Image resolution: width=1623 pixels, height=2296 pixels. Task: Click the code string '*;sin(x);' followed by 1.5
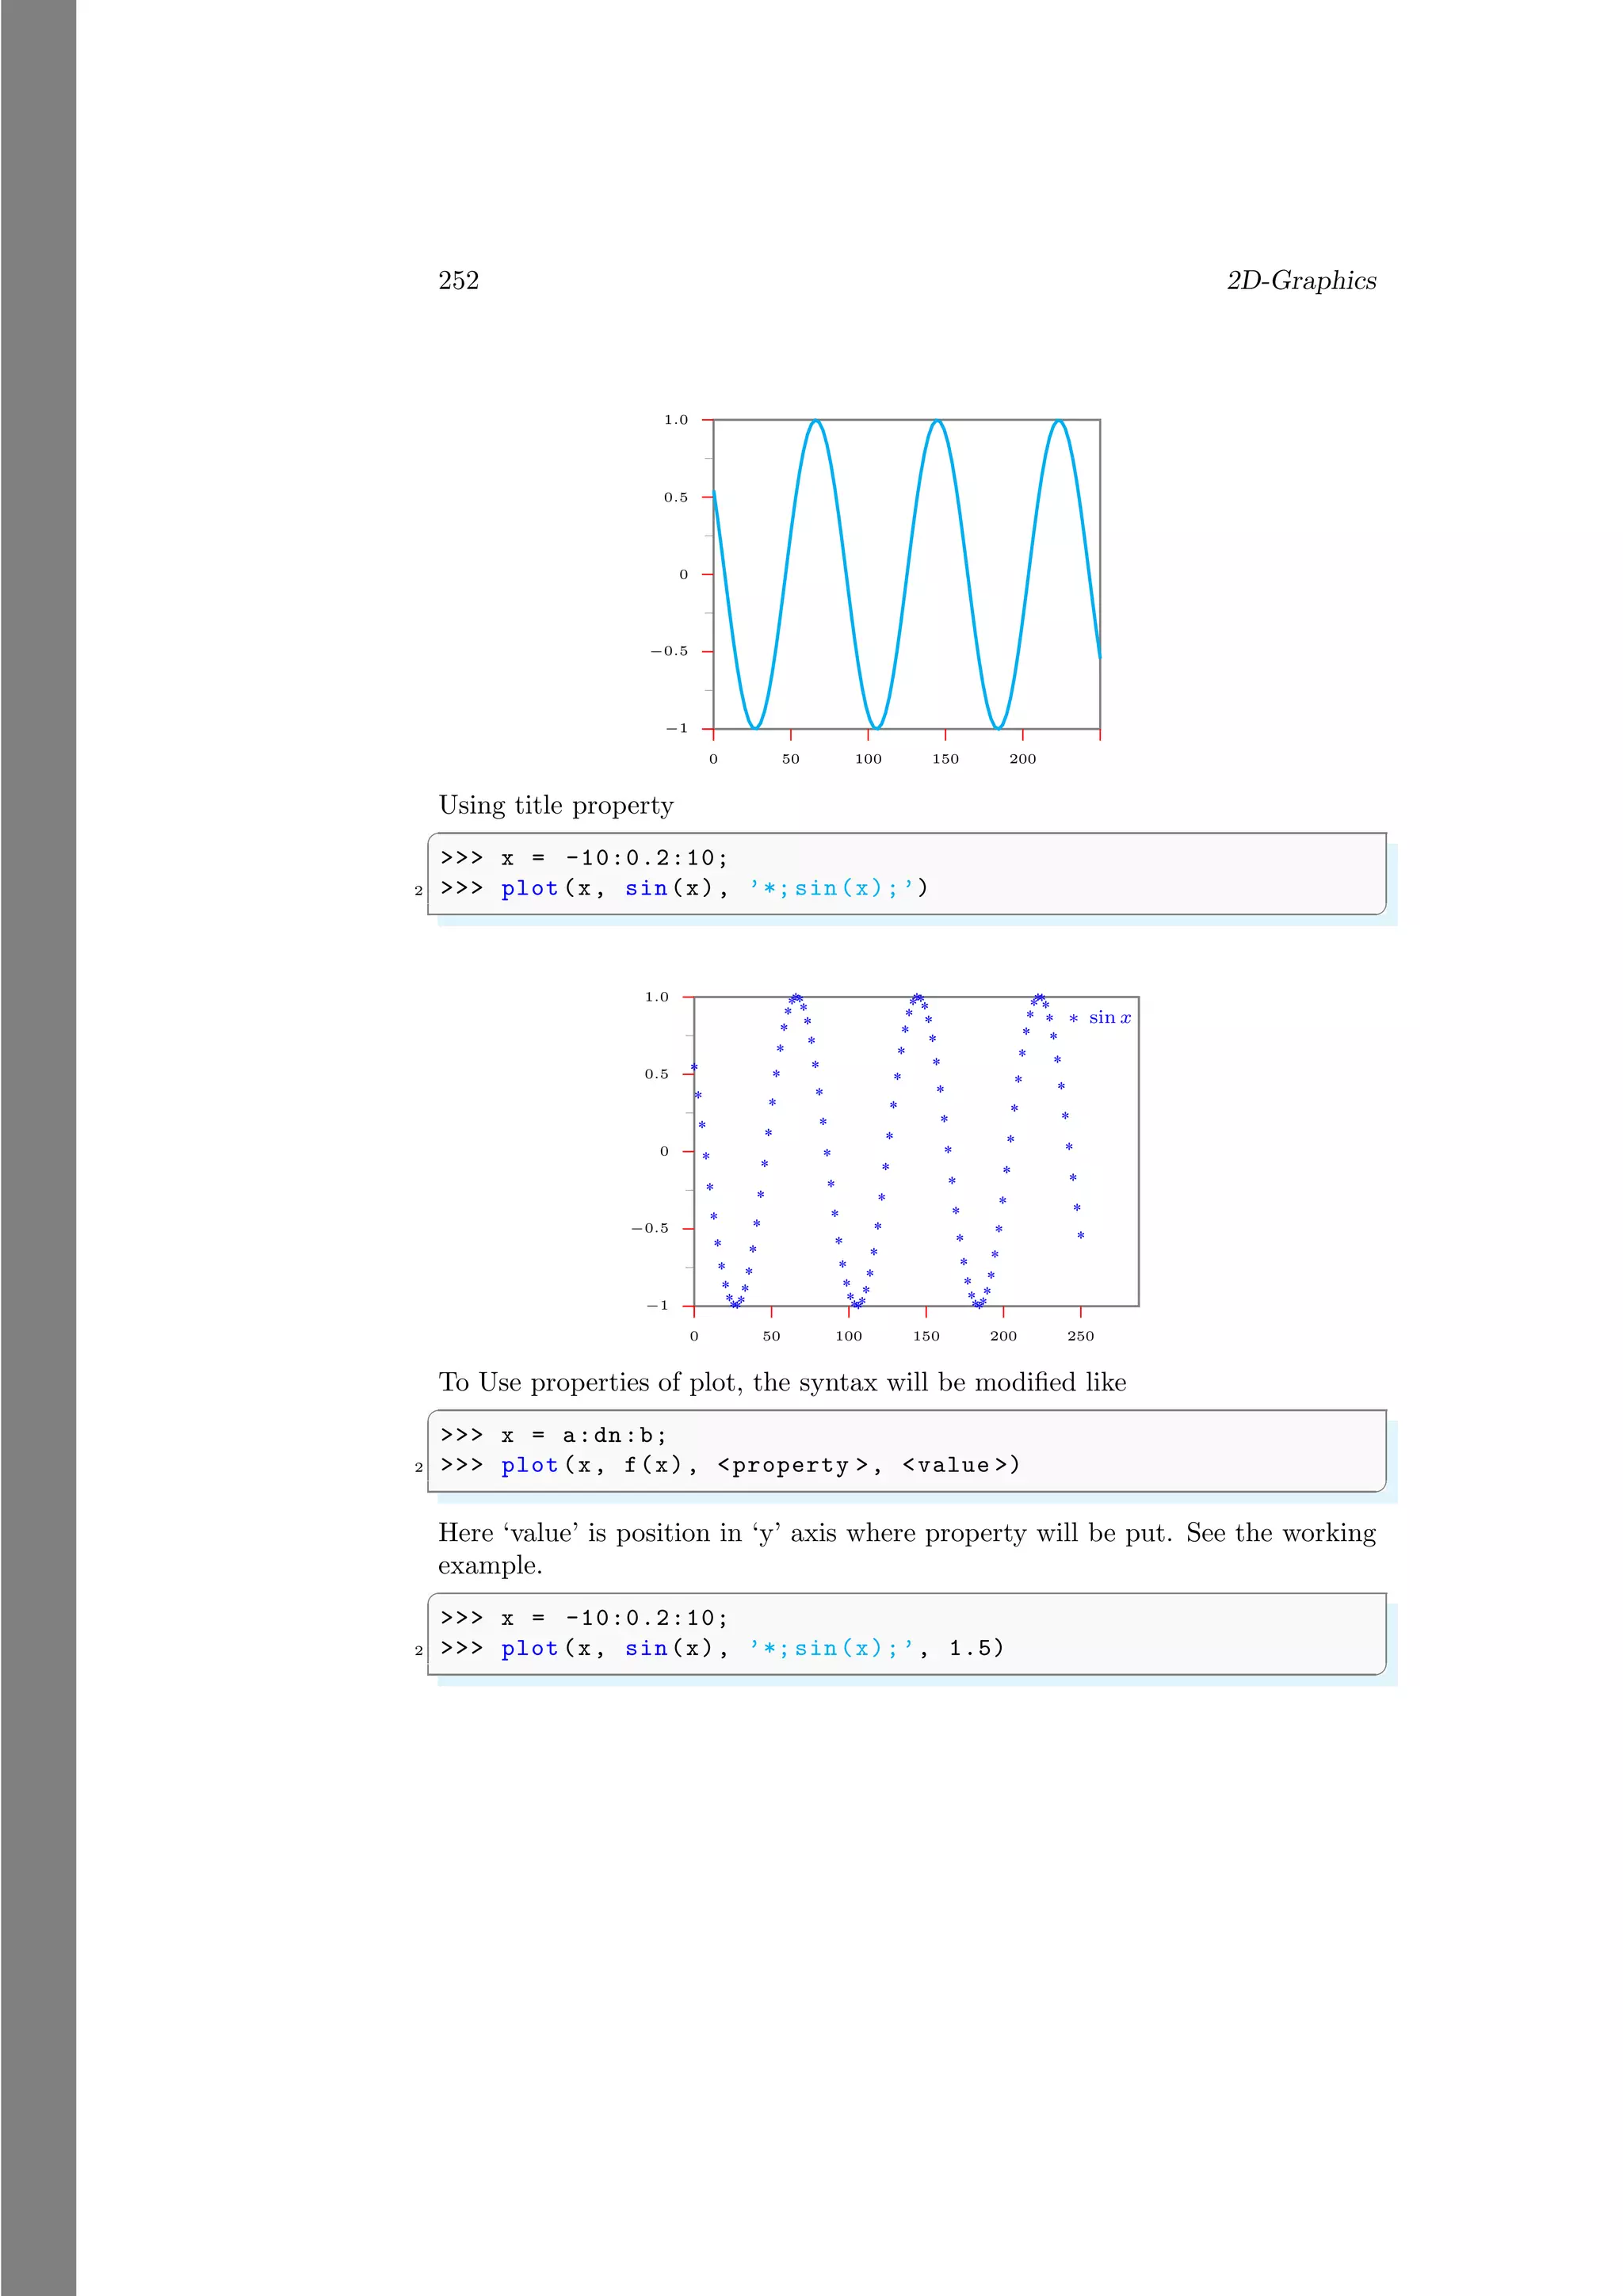832,1648
